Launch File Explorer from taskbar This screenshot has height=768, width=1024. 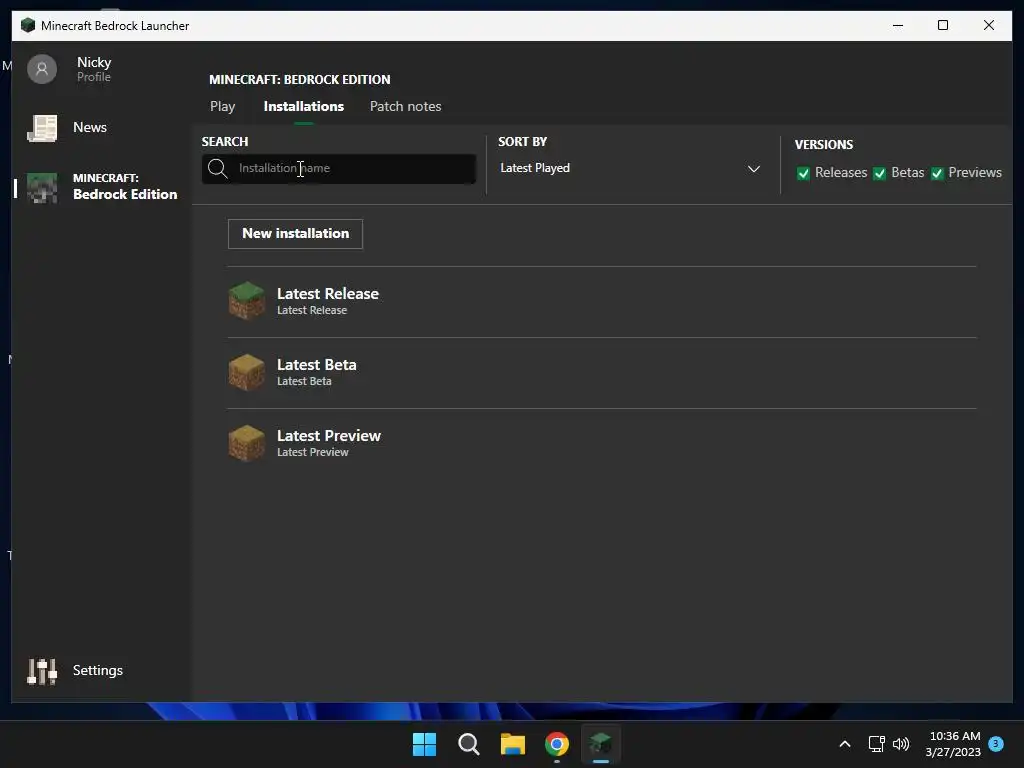pyautogui.click(x=513, y=744)
